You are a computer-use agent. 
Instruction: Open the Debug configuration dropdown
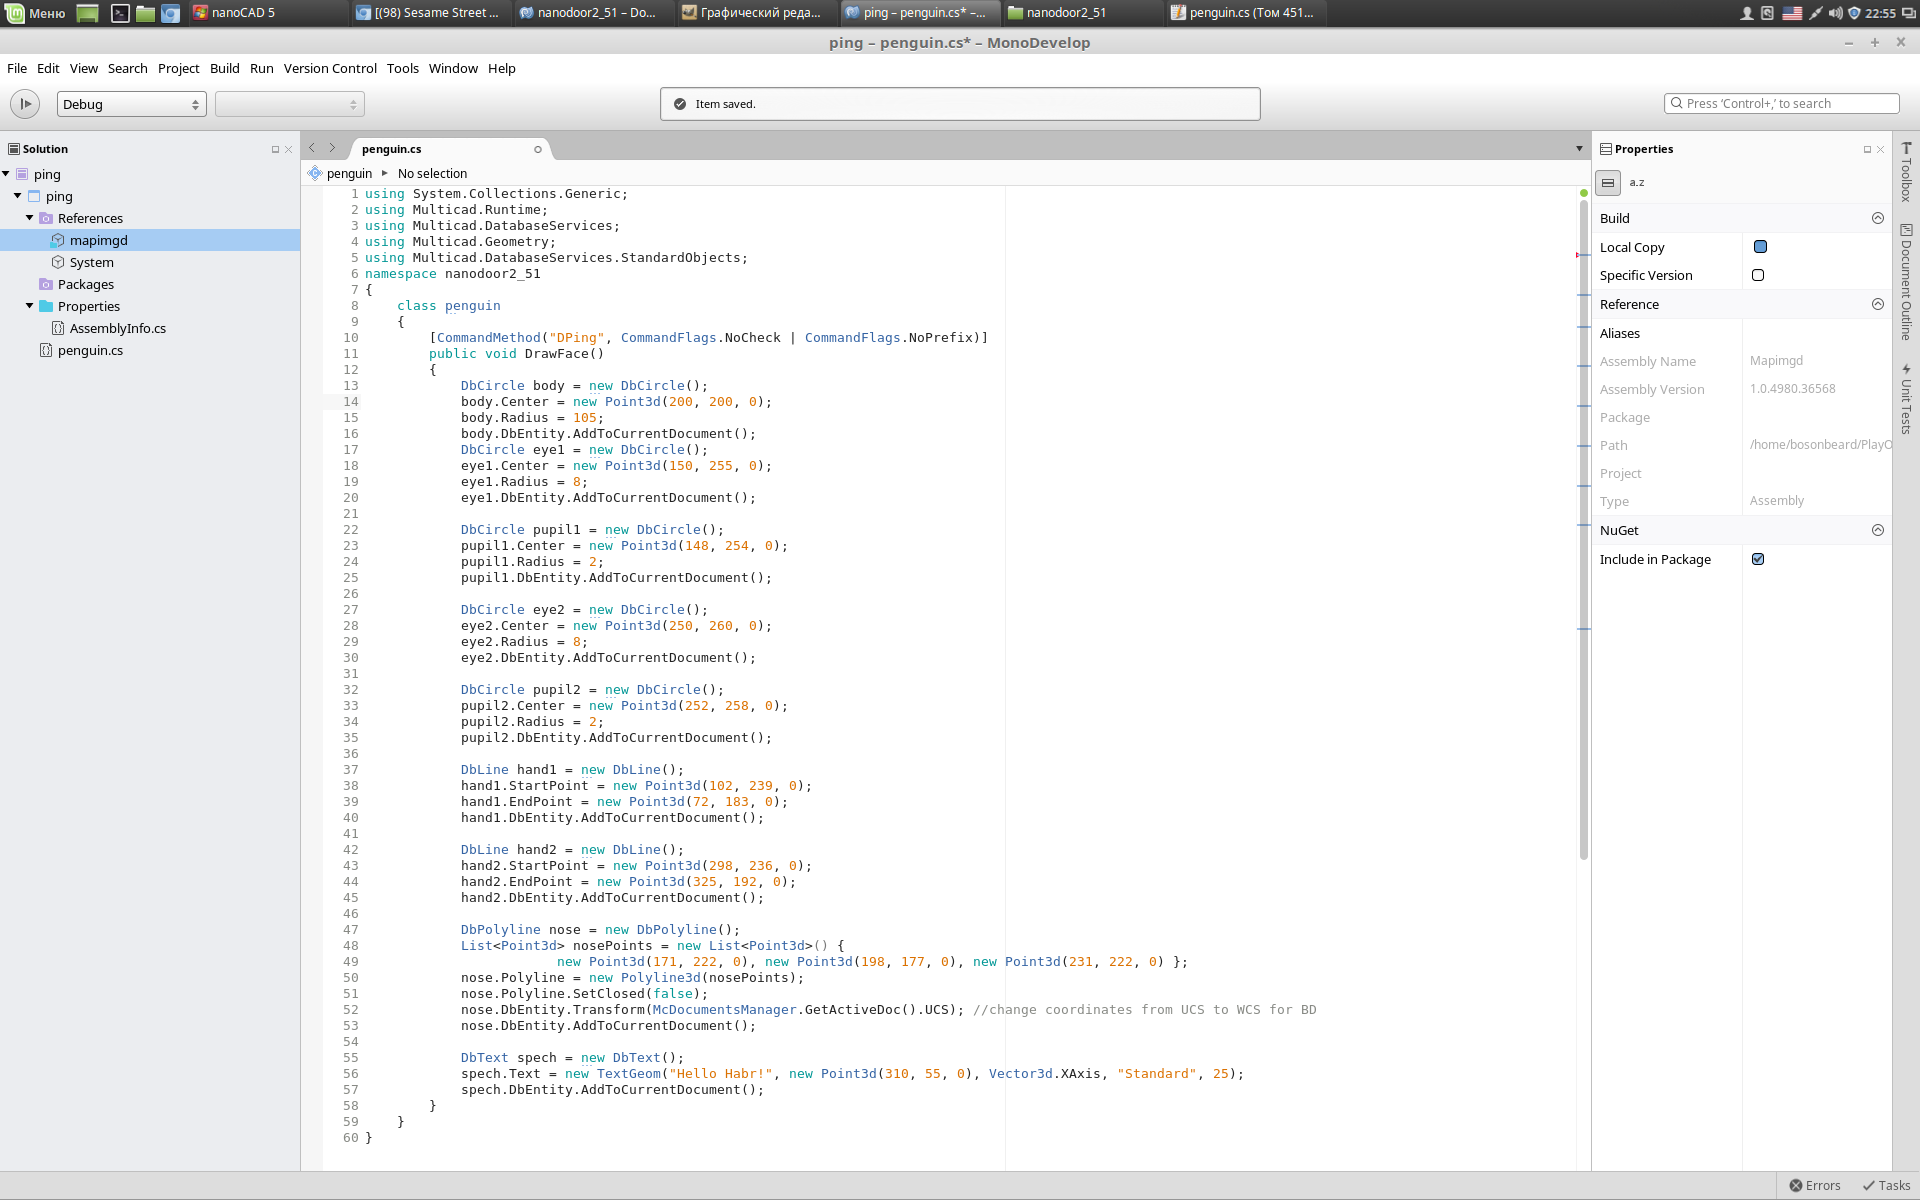tap(129, 102)
